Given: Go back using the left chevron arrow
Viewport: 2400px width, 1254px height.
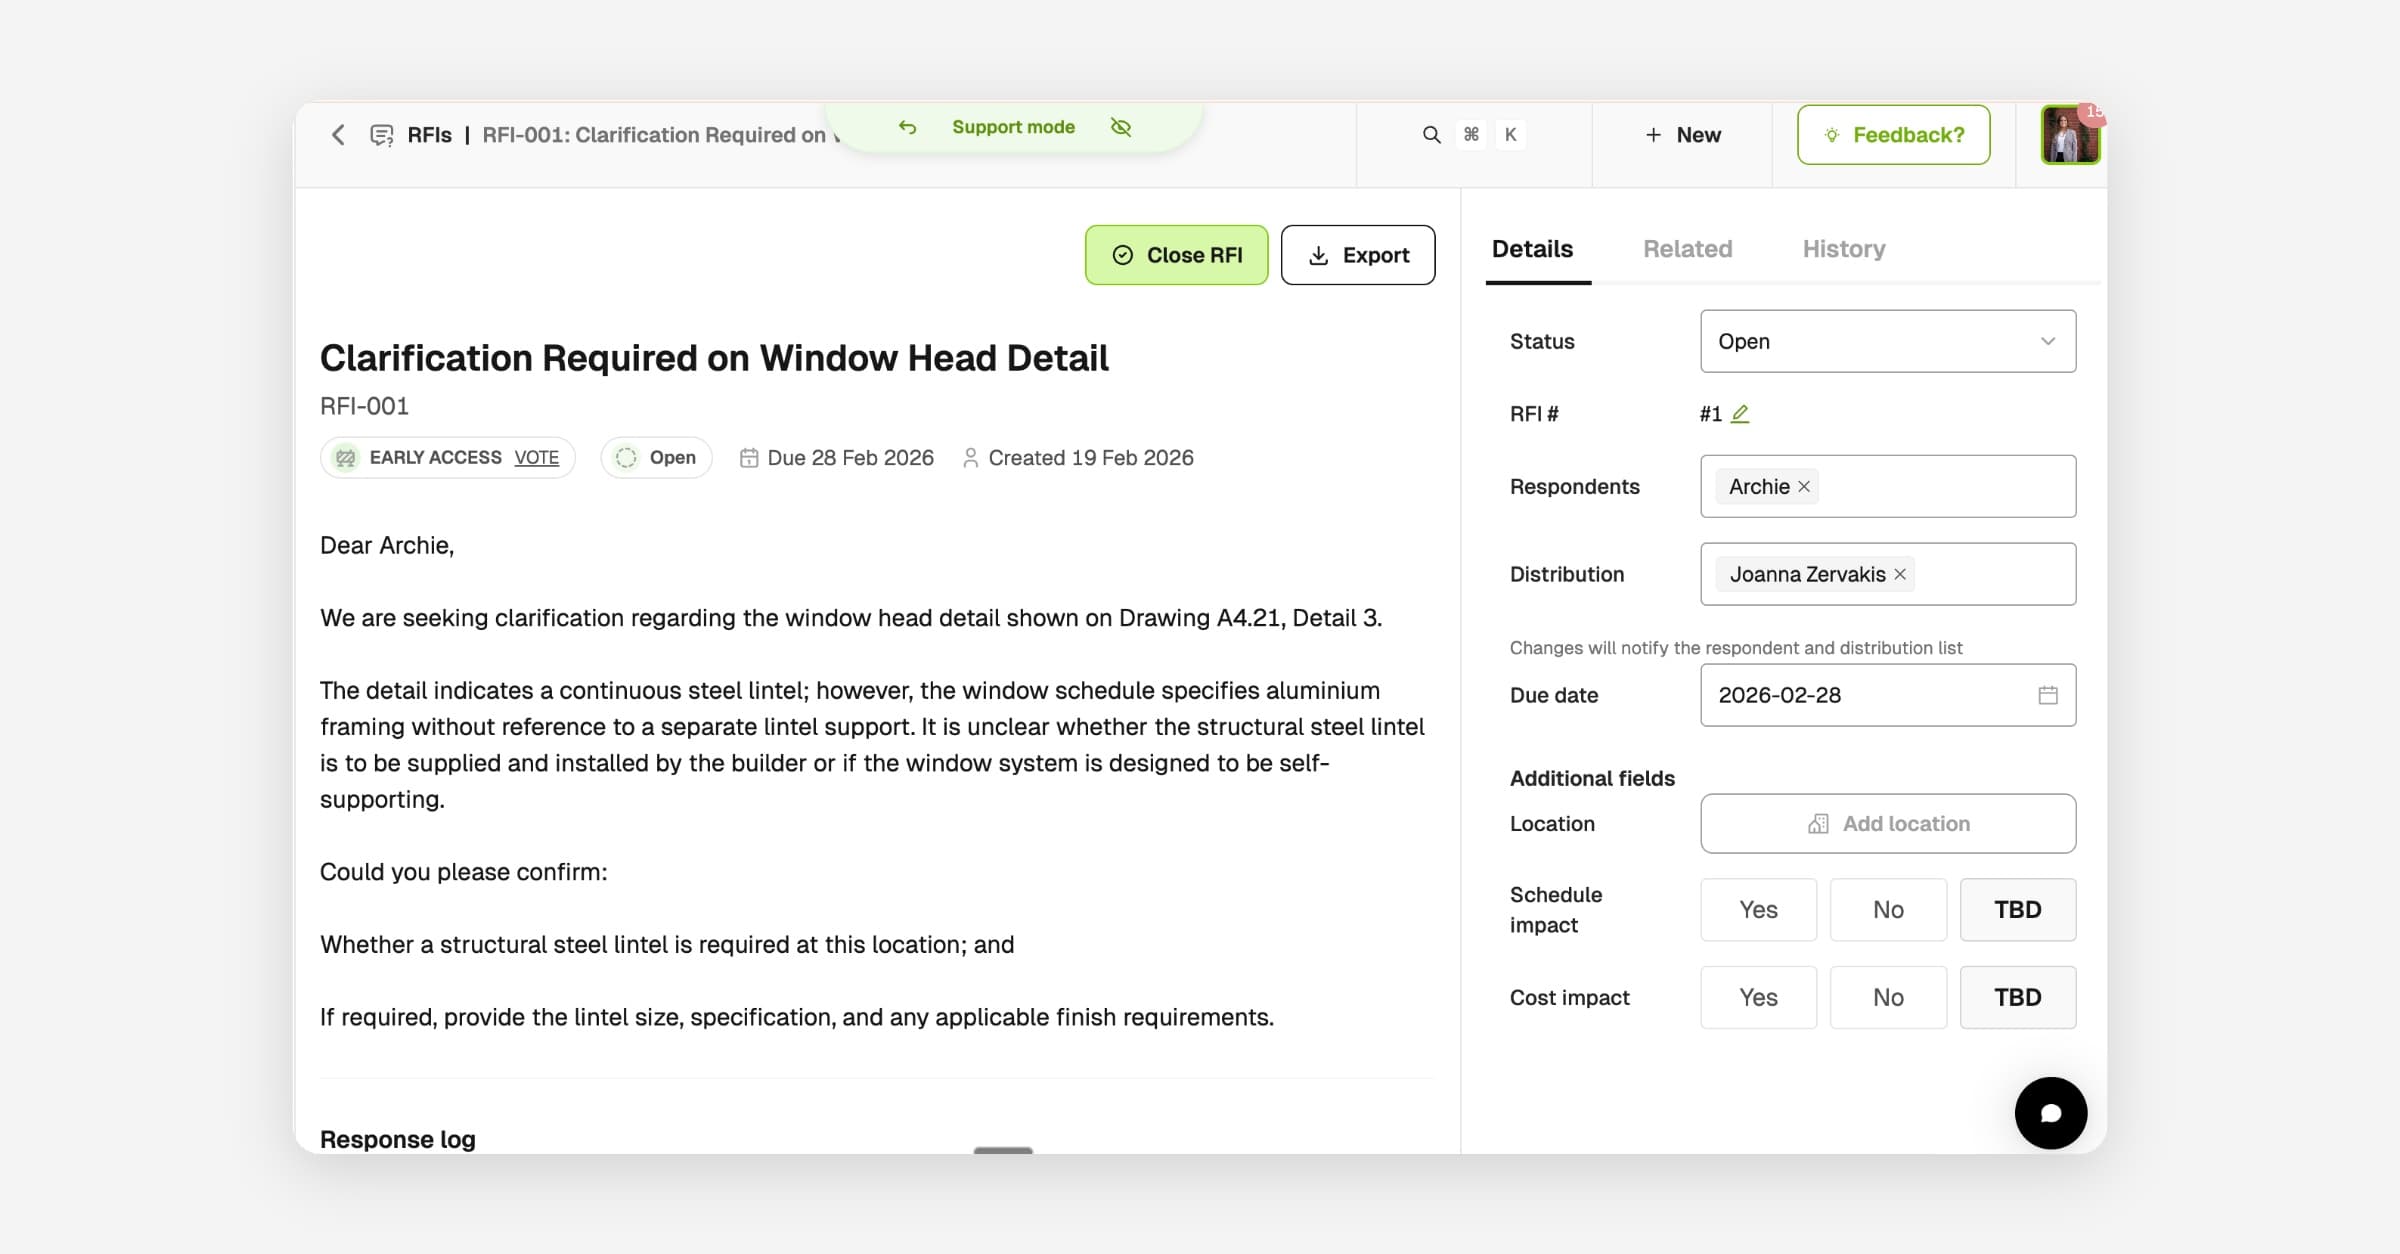Looking at the screenshot, I should pyautogui.click(x=338, y=135).
